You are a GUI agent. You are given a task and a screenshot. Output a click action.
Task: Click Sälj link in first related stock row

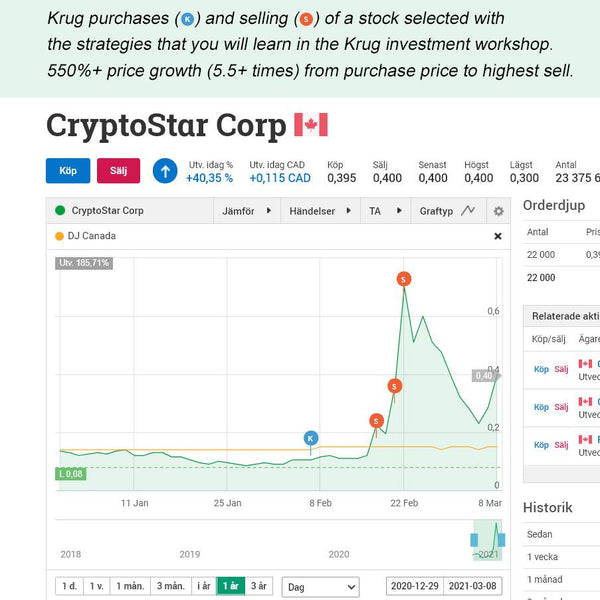pyautogui.click(x=561, y=369)
